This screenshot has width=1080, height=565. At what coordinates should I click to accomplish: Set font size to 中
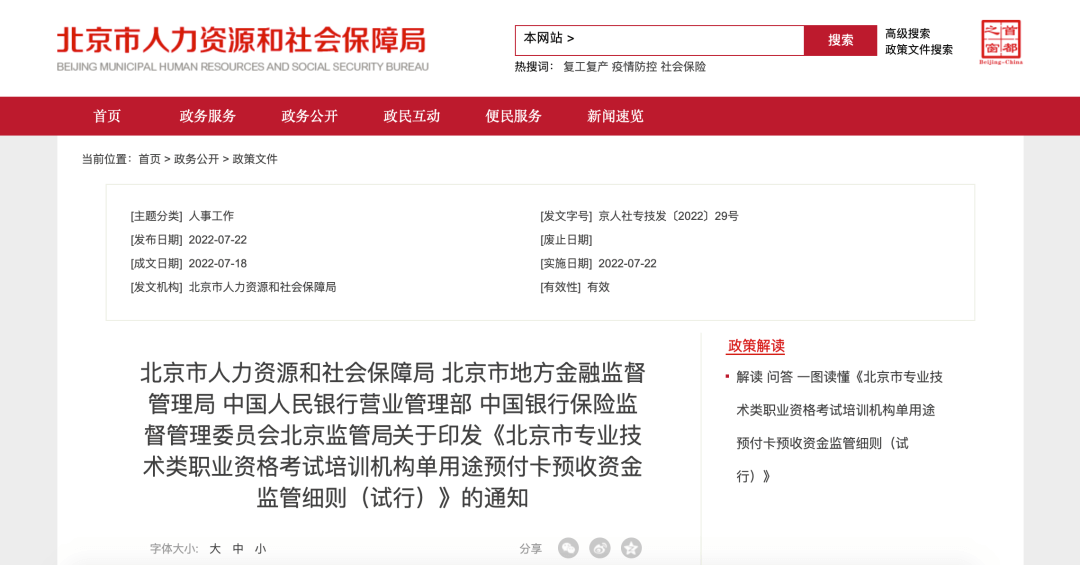238,548
